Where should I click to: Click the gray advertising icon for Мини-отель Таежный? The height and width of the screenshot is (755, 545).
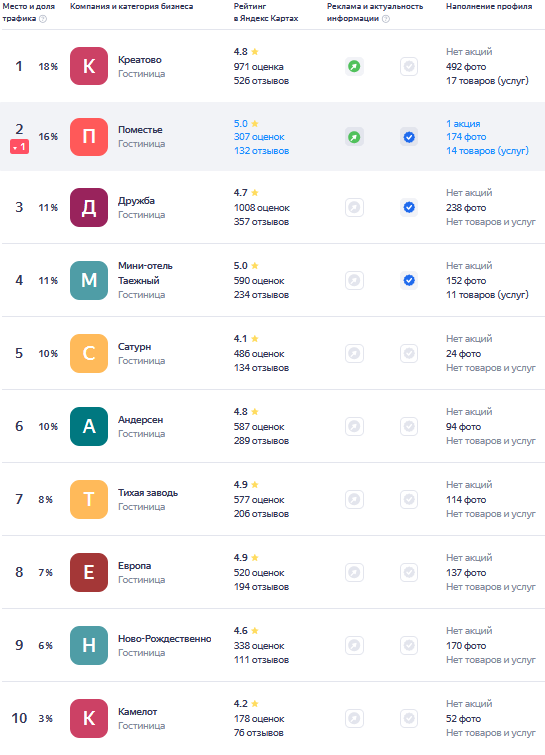(x=354, y=280)
